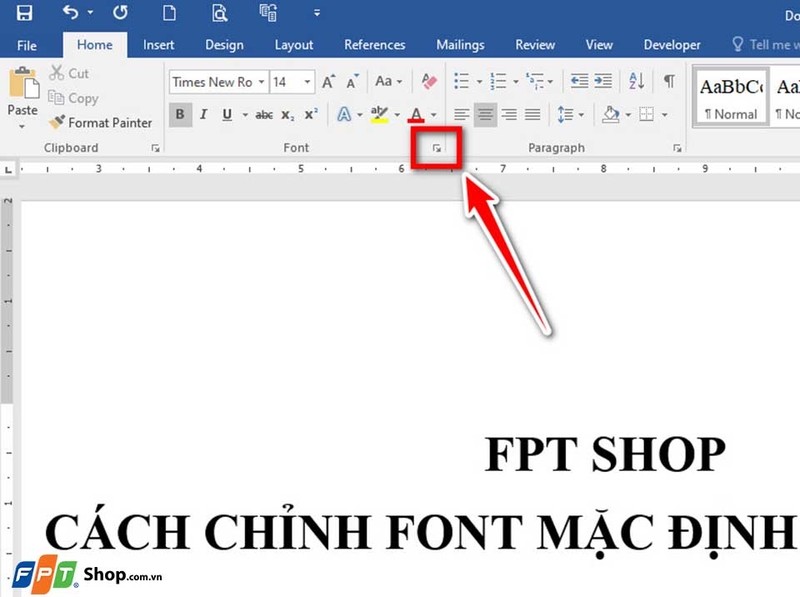Open the font color picker arrow
800x597 pixels.
(x=434, y=115)
